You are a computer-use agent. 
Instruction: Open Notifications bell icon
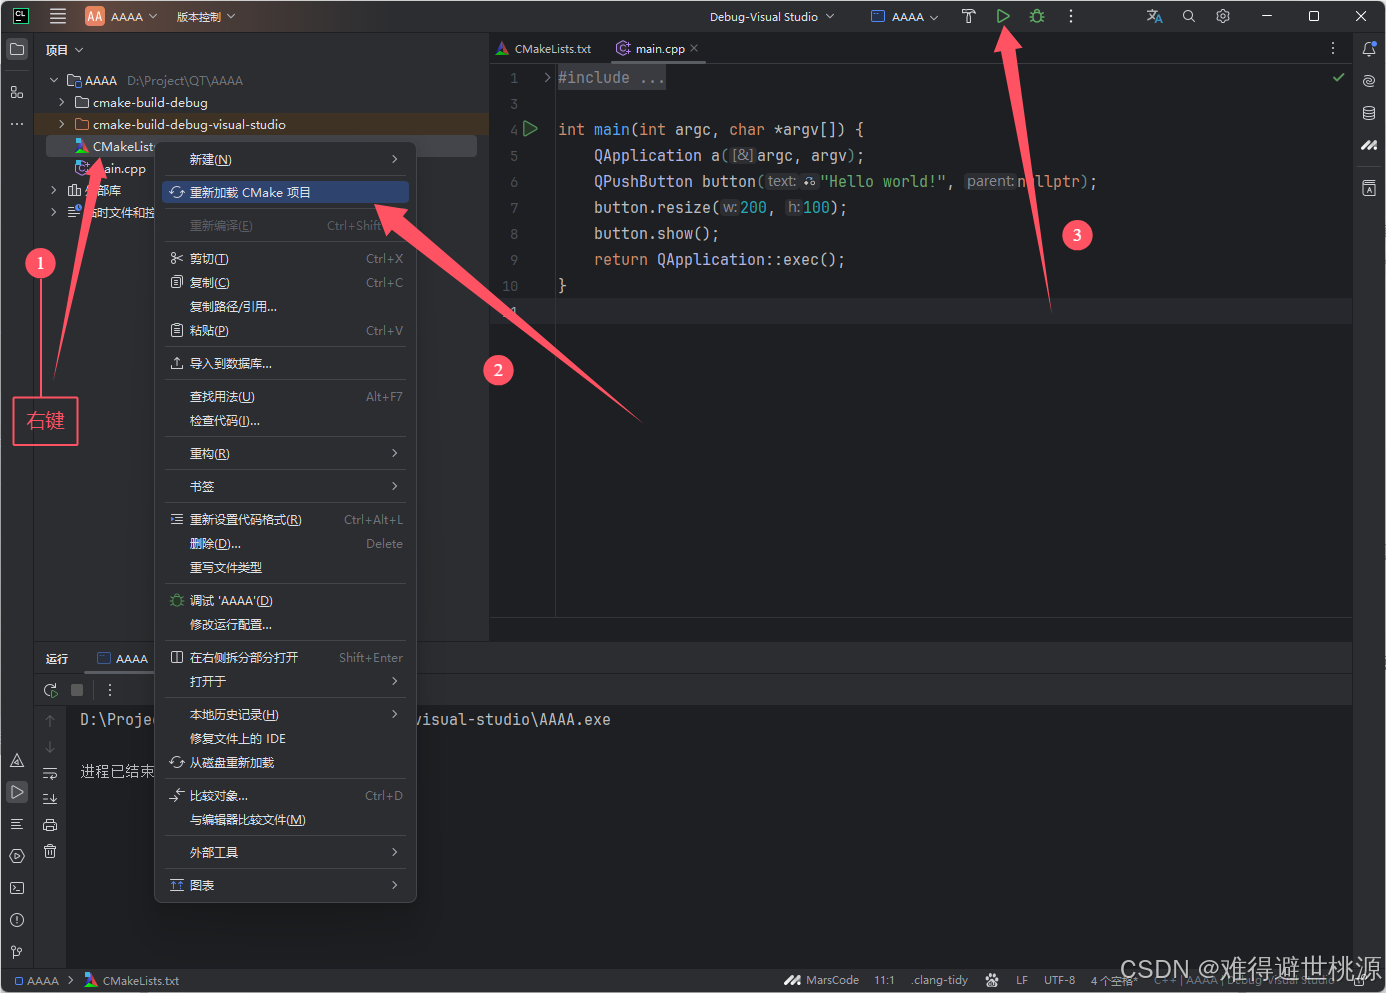pos(1369,49)
